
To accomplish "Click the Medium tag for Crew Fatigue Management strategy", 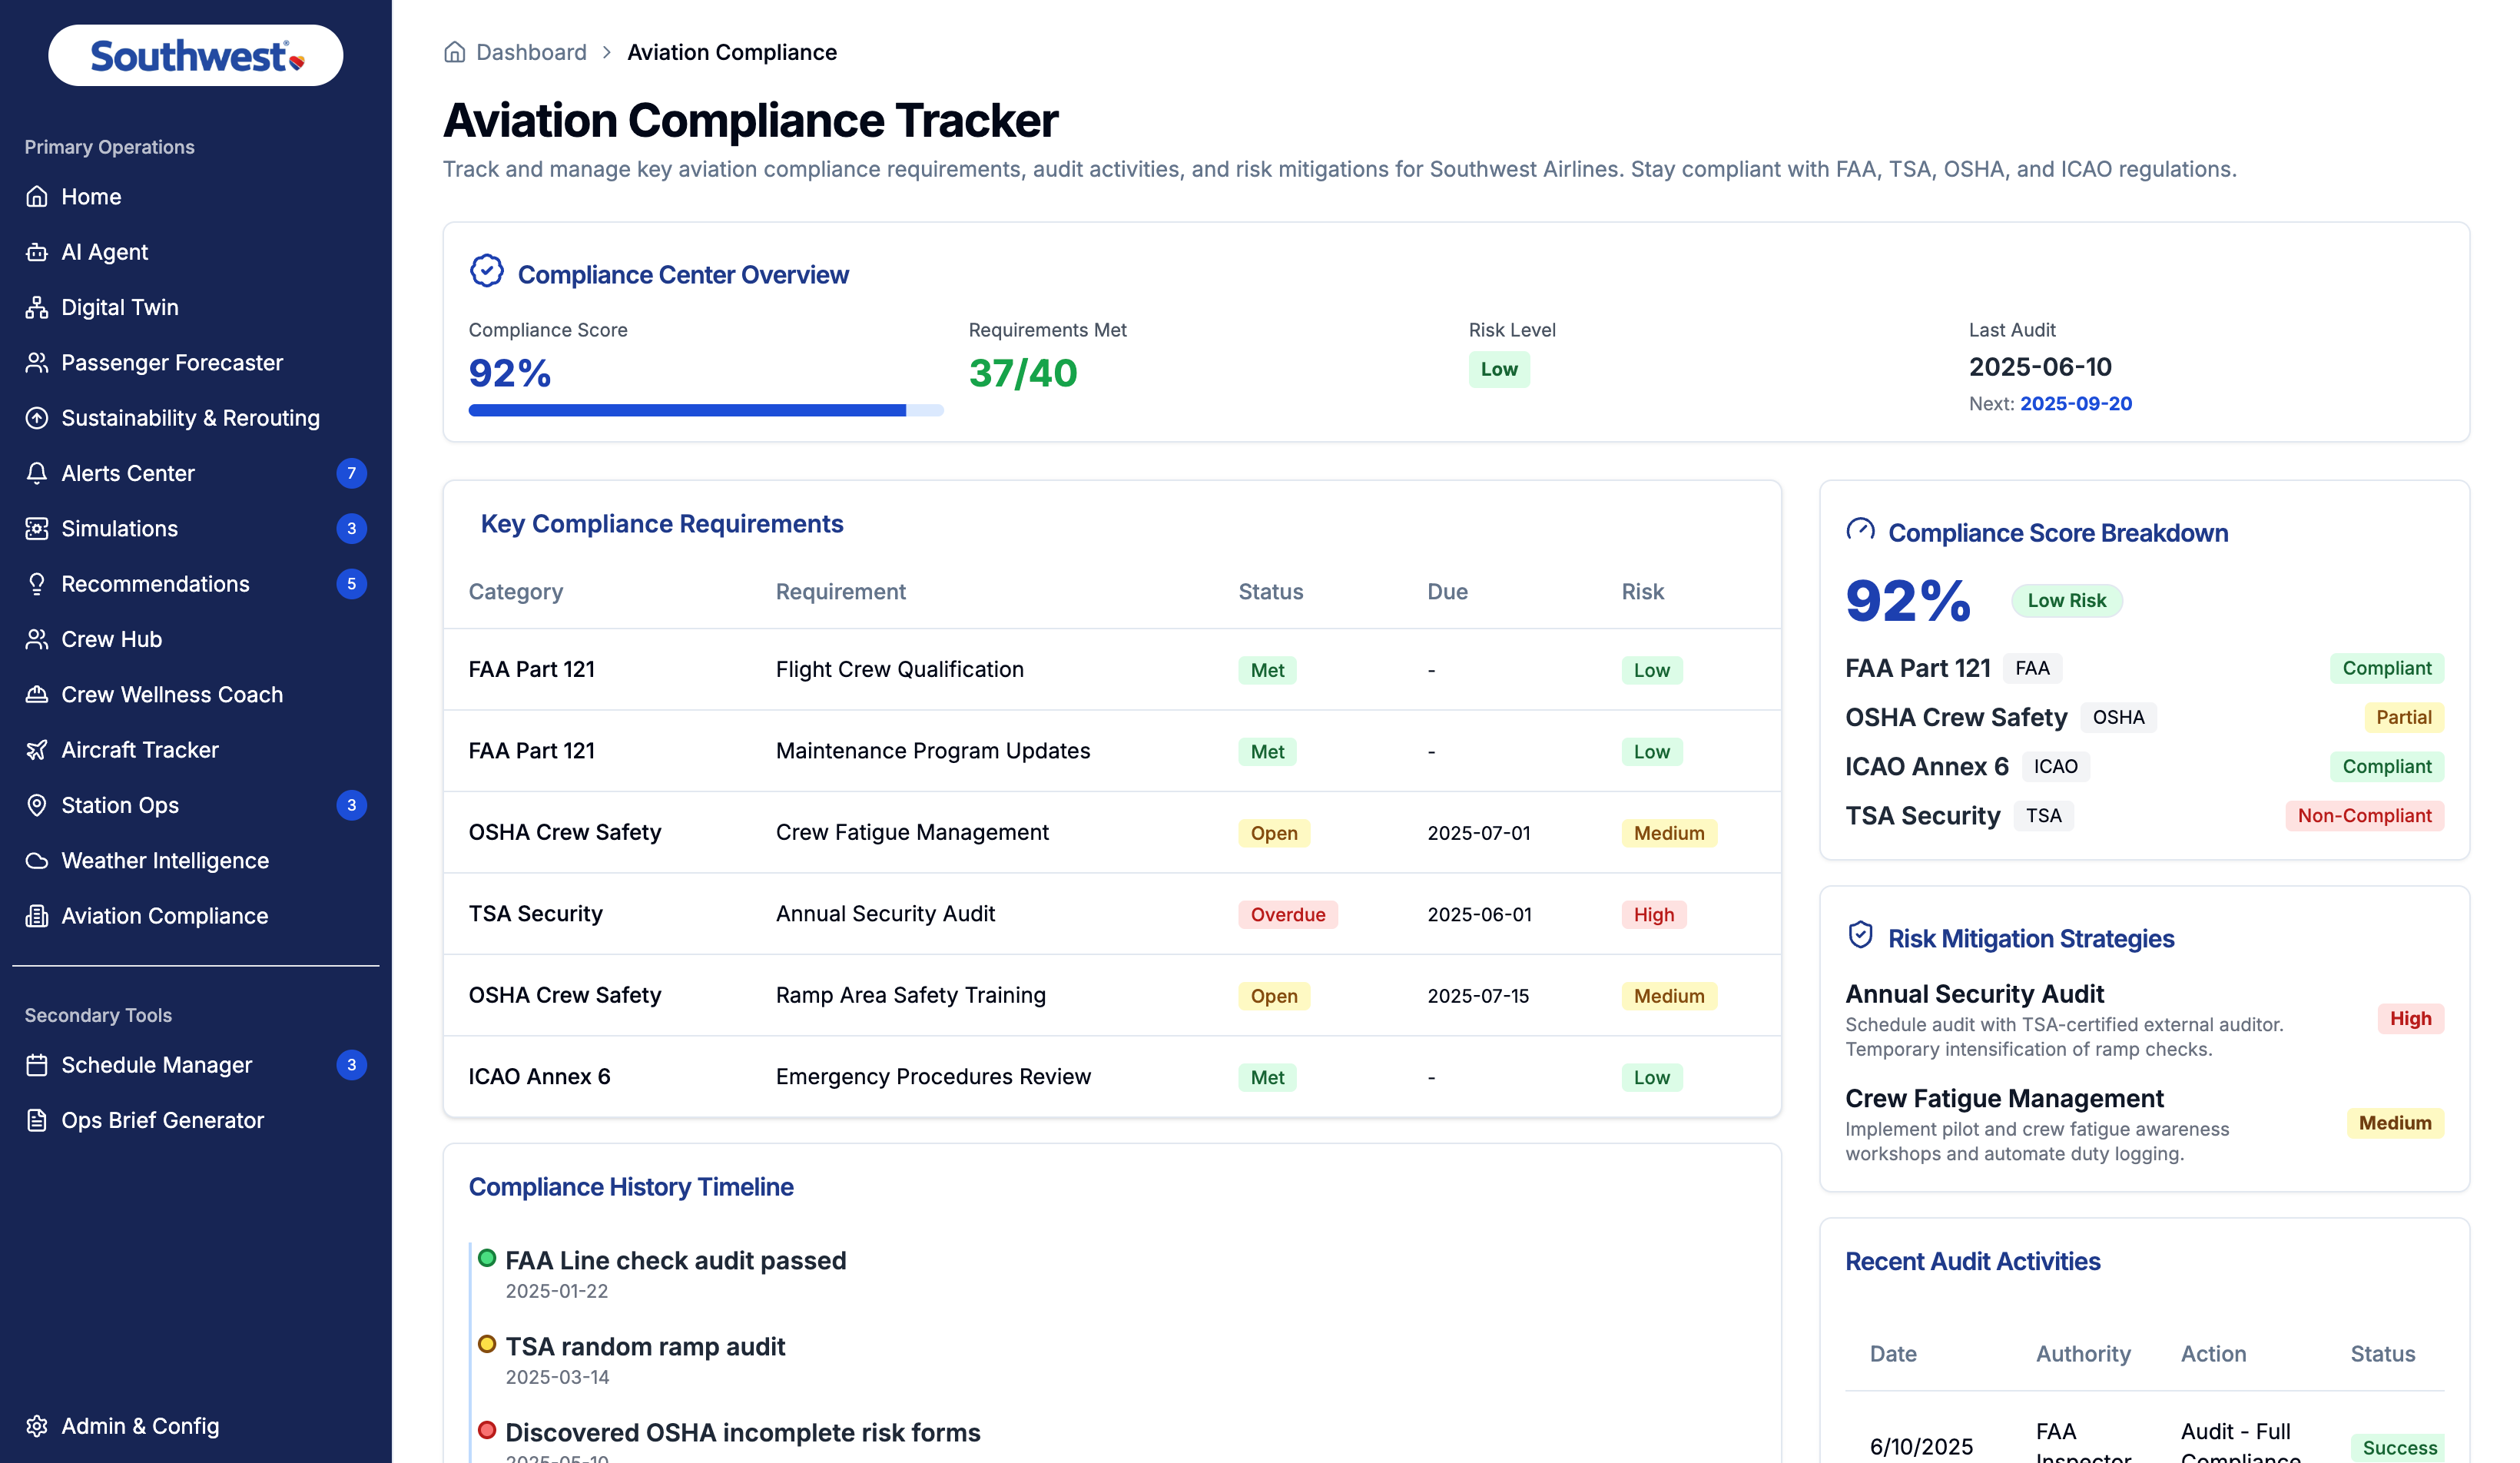I will click(2395, 1123).
